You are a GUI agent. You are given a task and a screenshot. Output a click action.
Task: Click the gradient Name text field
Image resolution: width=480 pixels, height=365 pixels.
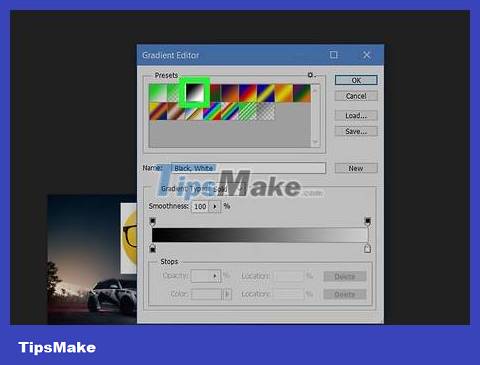tap(248, 168)
